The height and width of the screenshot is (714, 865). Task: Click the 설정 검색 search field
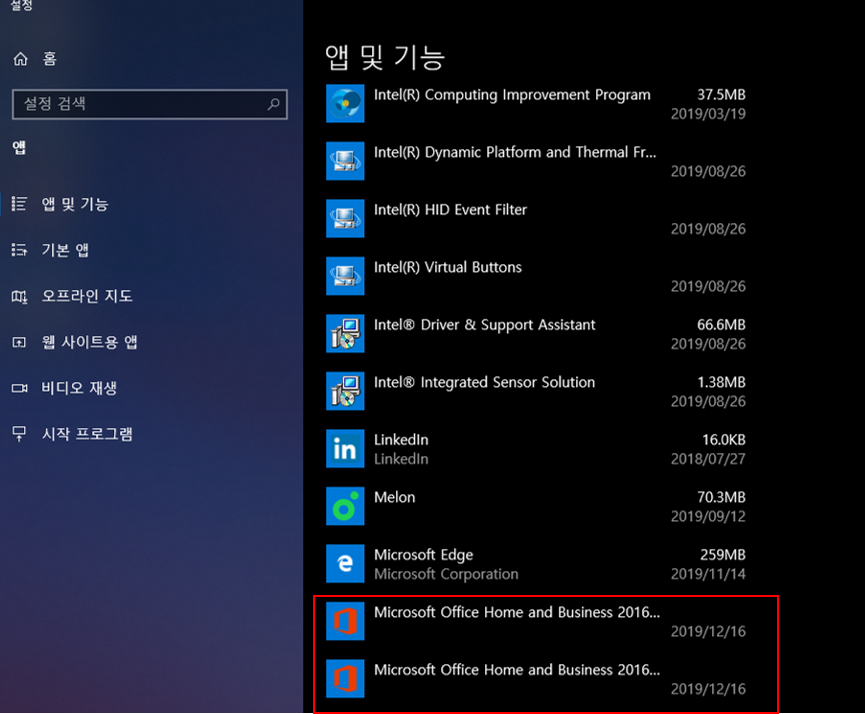click(149, 104)
